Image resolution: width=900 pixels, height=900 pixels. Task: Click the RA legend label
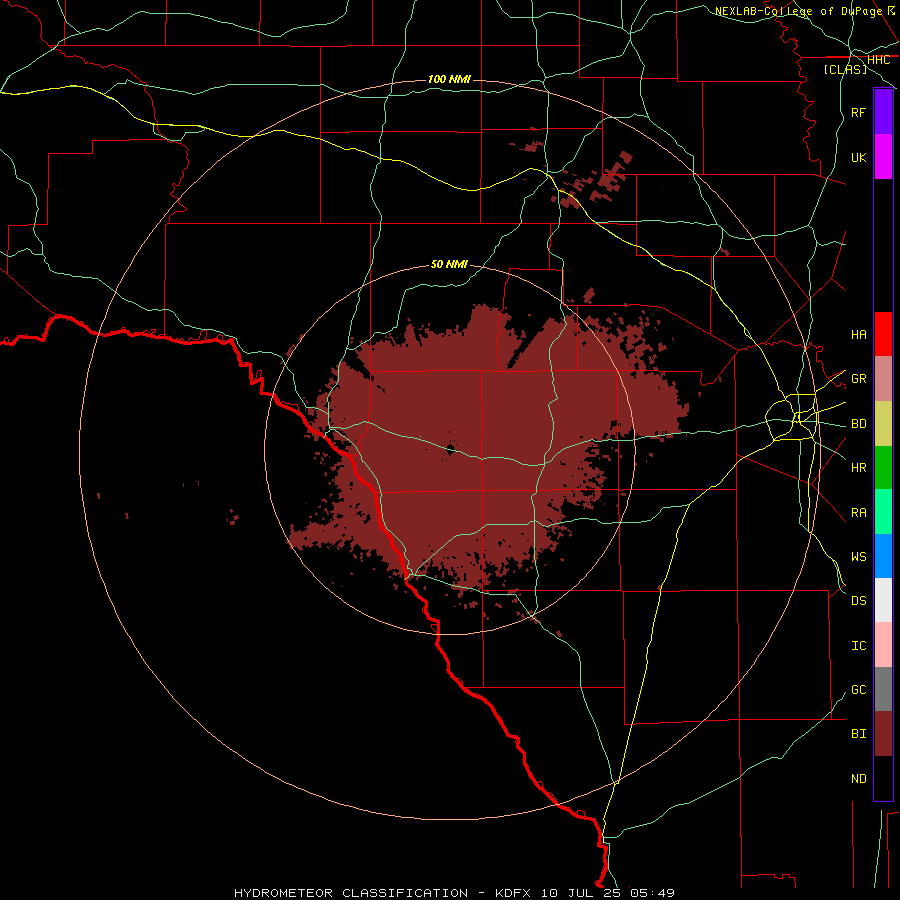(859, 513)
